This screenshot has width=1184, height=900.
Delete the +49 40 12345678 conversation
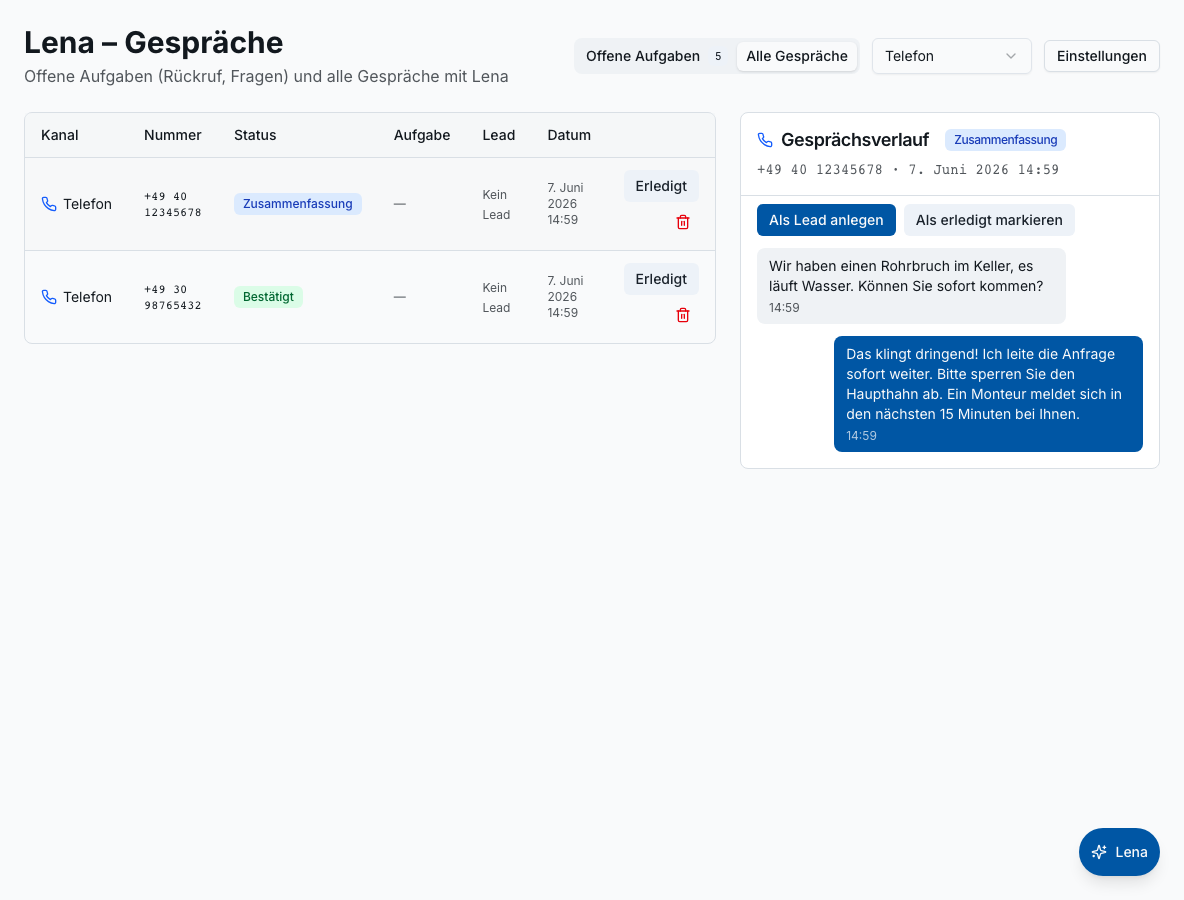(x=683, y=222)
